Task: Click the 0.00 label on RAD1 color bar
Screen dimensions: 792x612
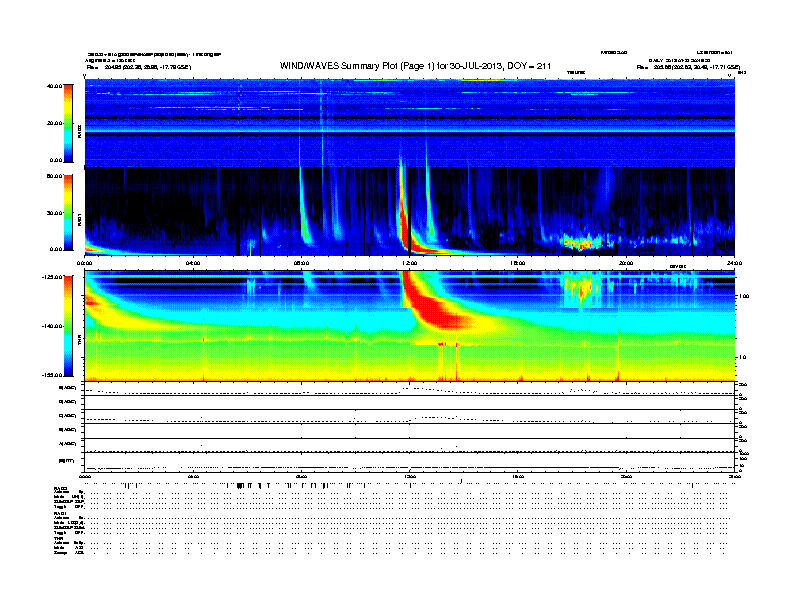Action: point(56,249)
